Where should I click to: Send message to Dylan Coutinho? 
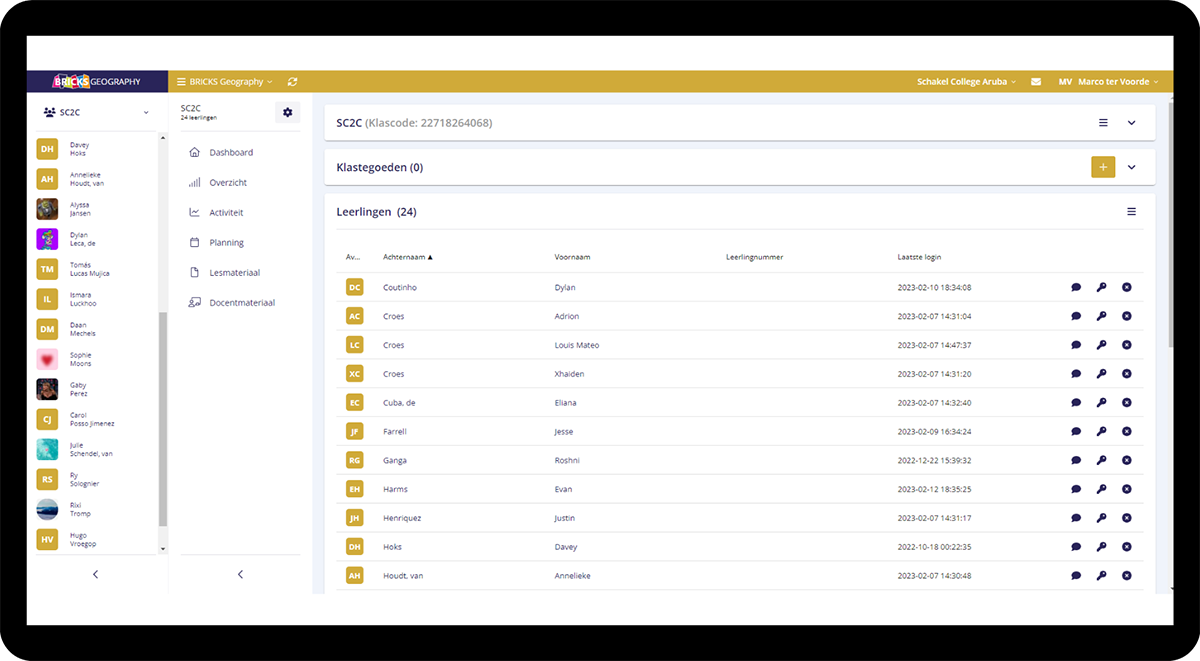[x=1076, y=288]
